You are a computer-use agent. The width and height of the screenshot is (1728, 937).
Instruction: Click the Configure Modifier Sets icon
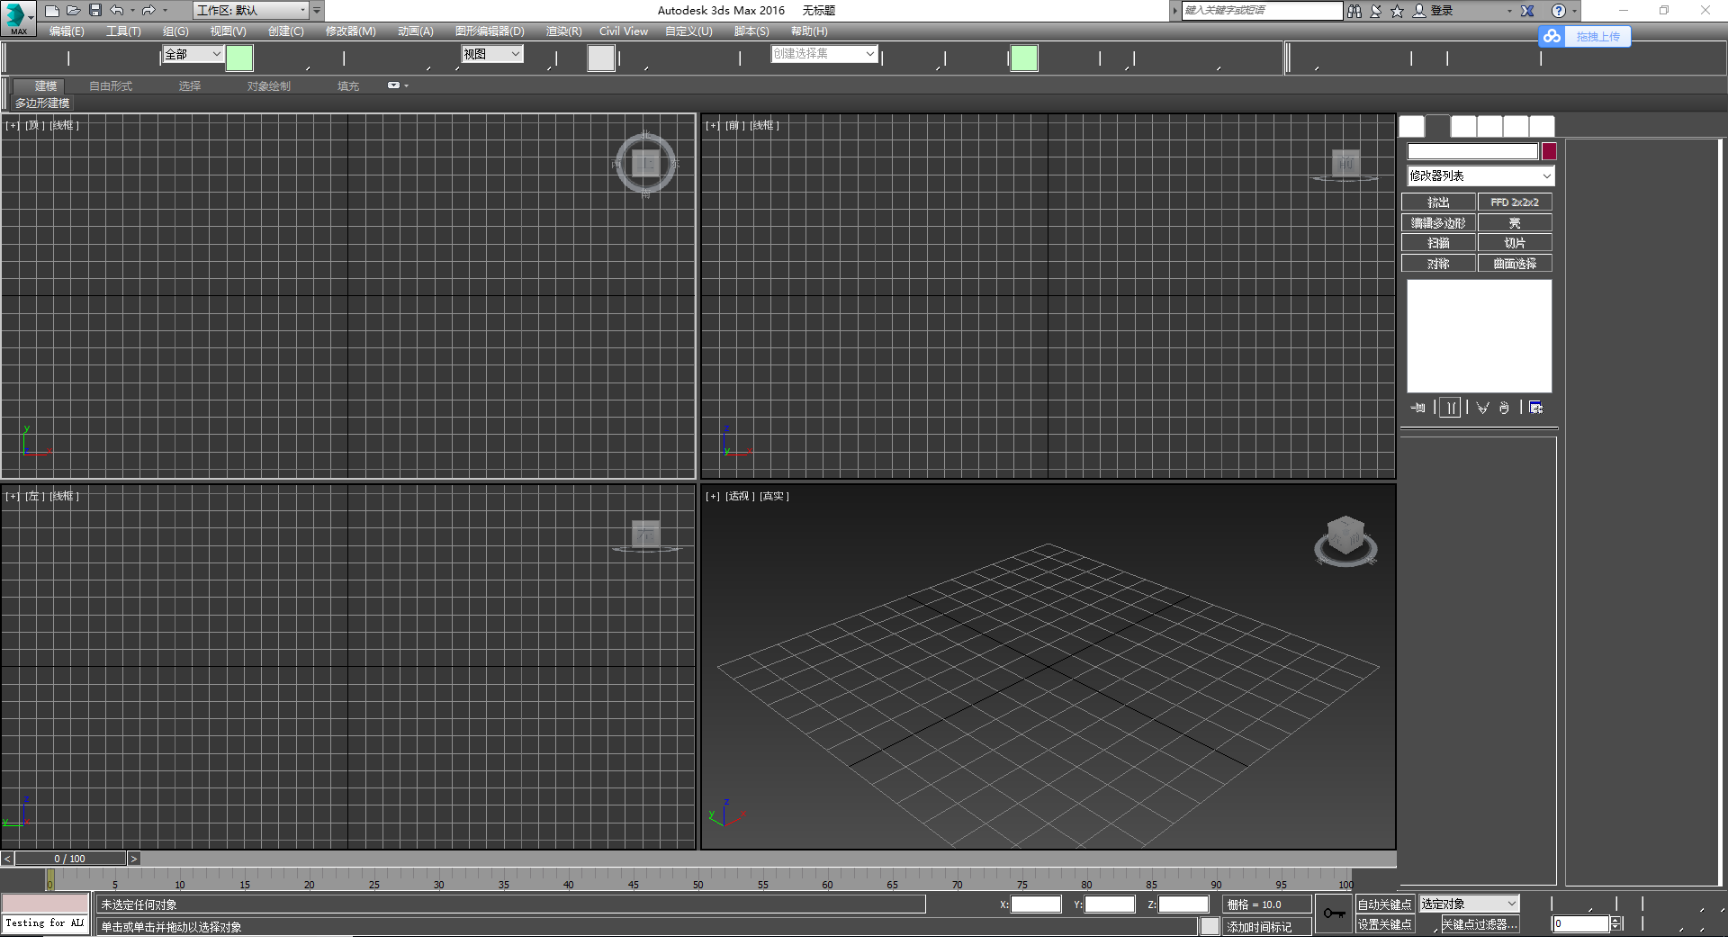[1536, 407]
